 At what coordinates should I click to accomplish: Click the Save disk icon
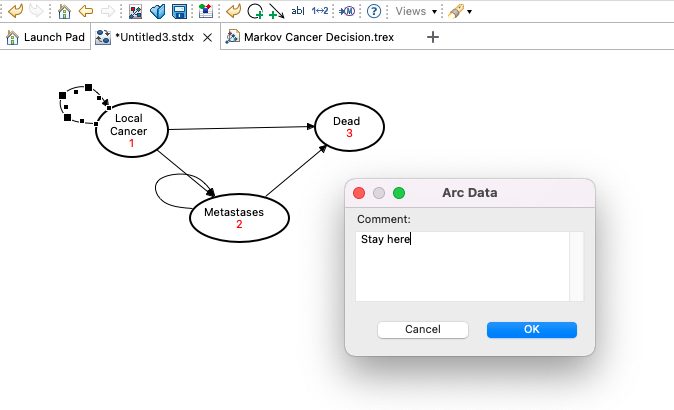[179, 12]
